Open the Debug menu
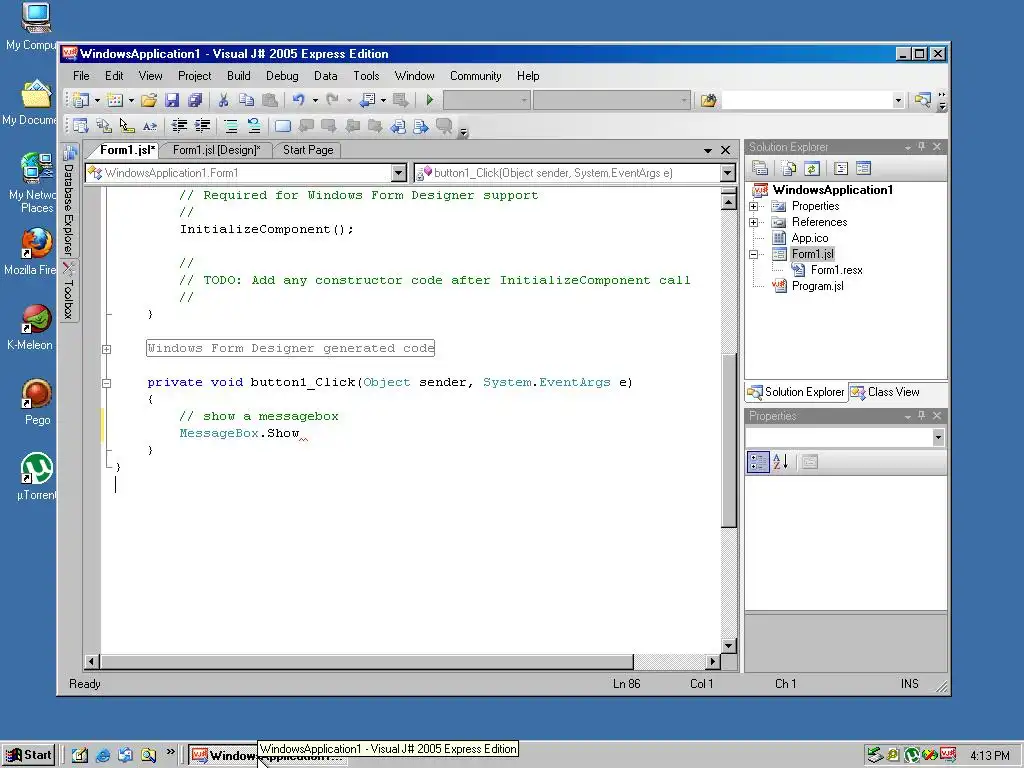This screenshot has height=768, width=1024. 282,76
